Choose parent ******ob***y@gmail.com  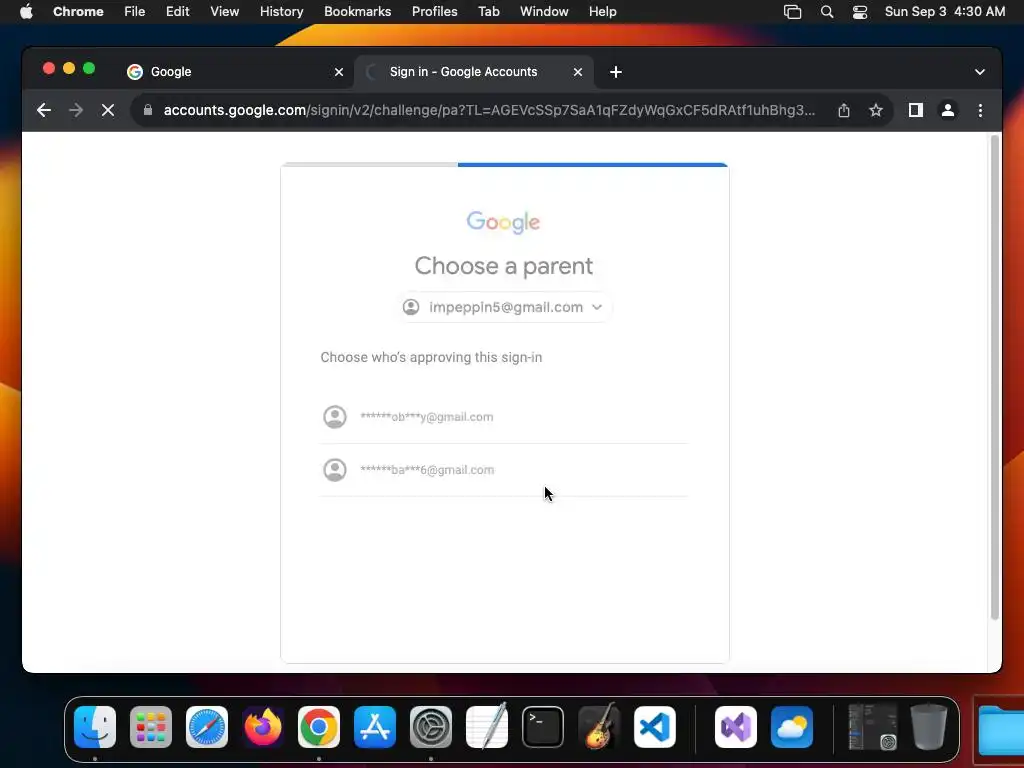[x=504, y=417]
